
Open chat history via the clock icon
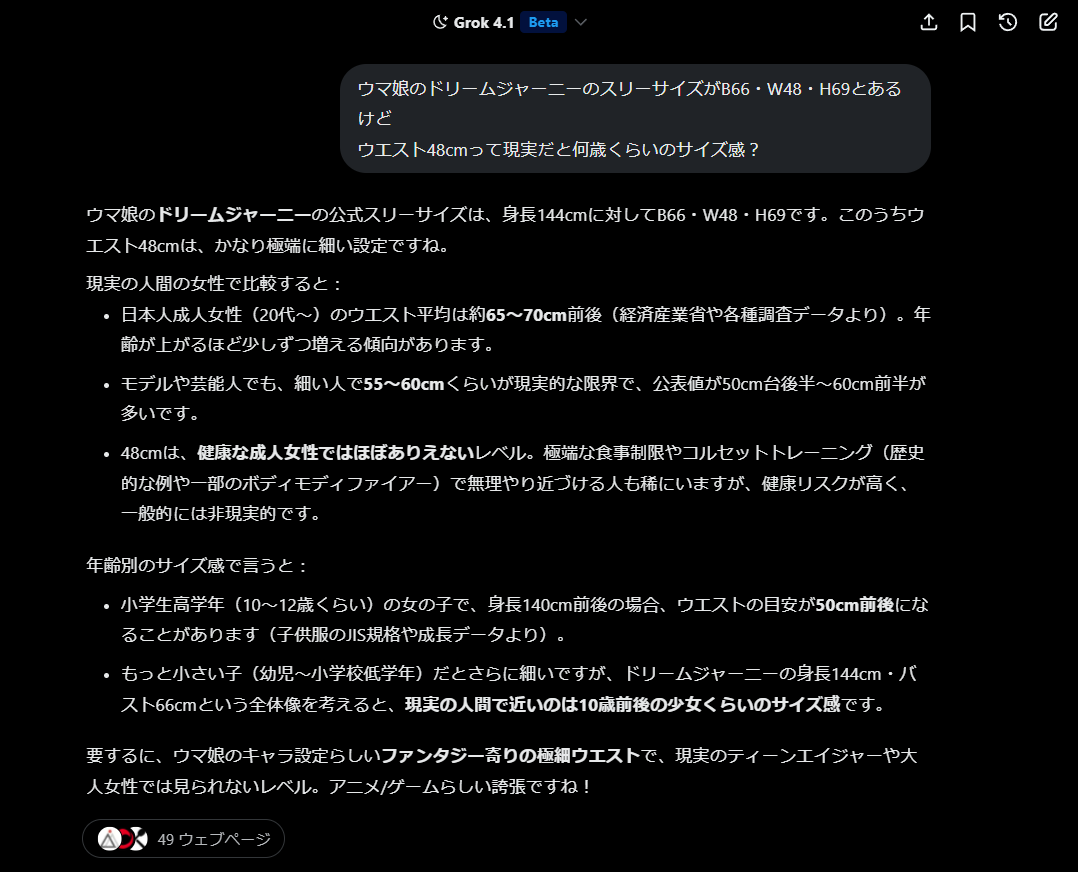[x=1008, y=22]
